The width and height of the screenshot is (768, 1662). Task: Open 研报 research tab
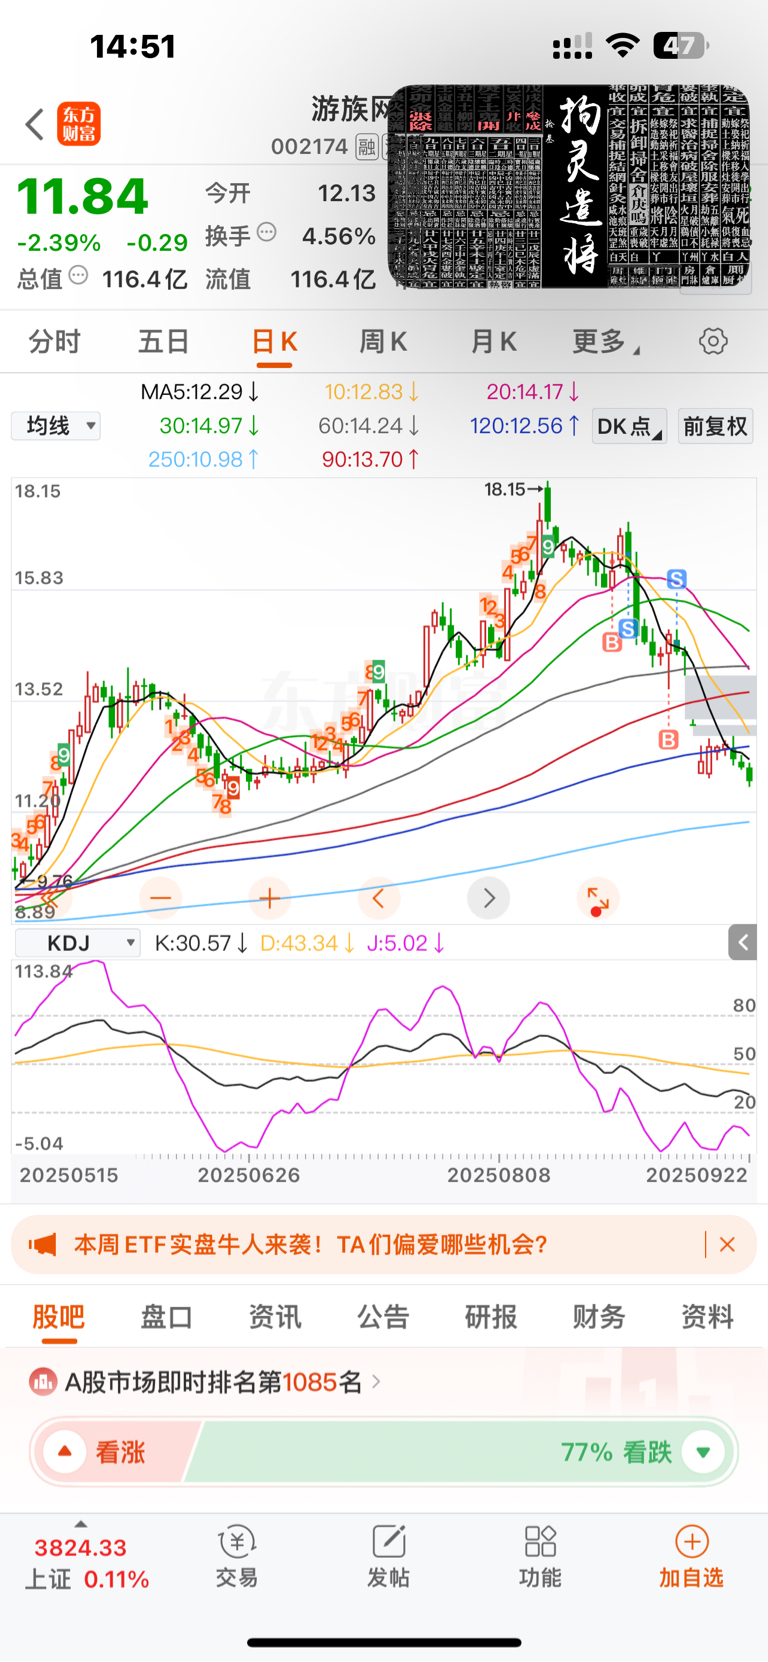[491, 1317]
